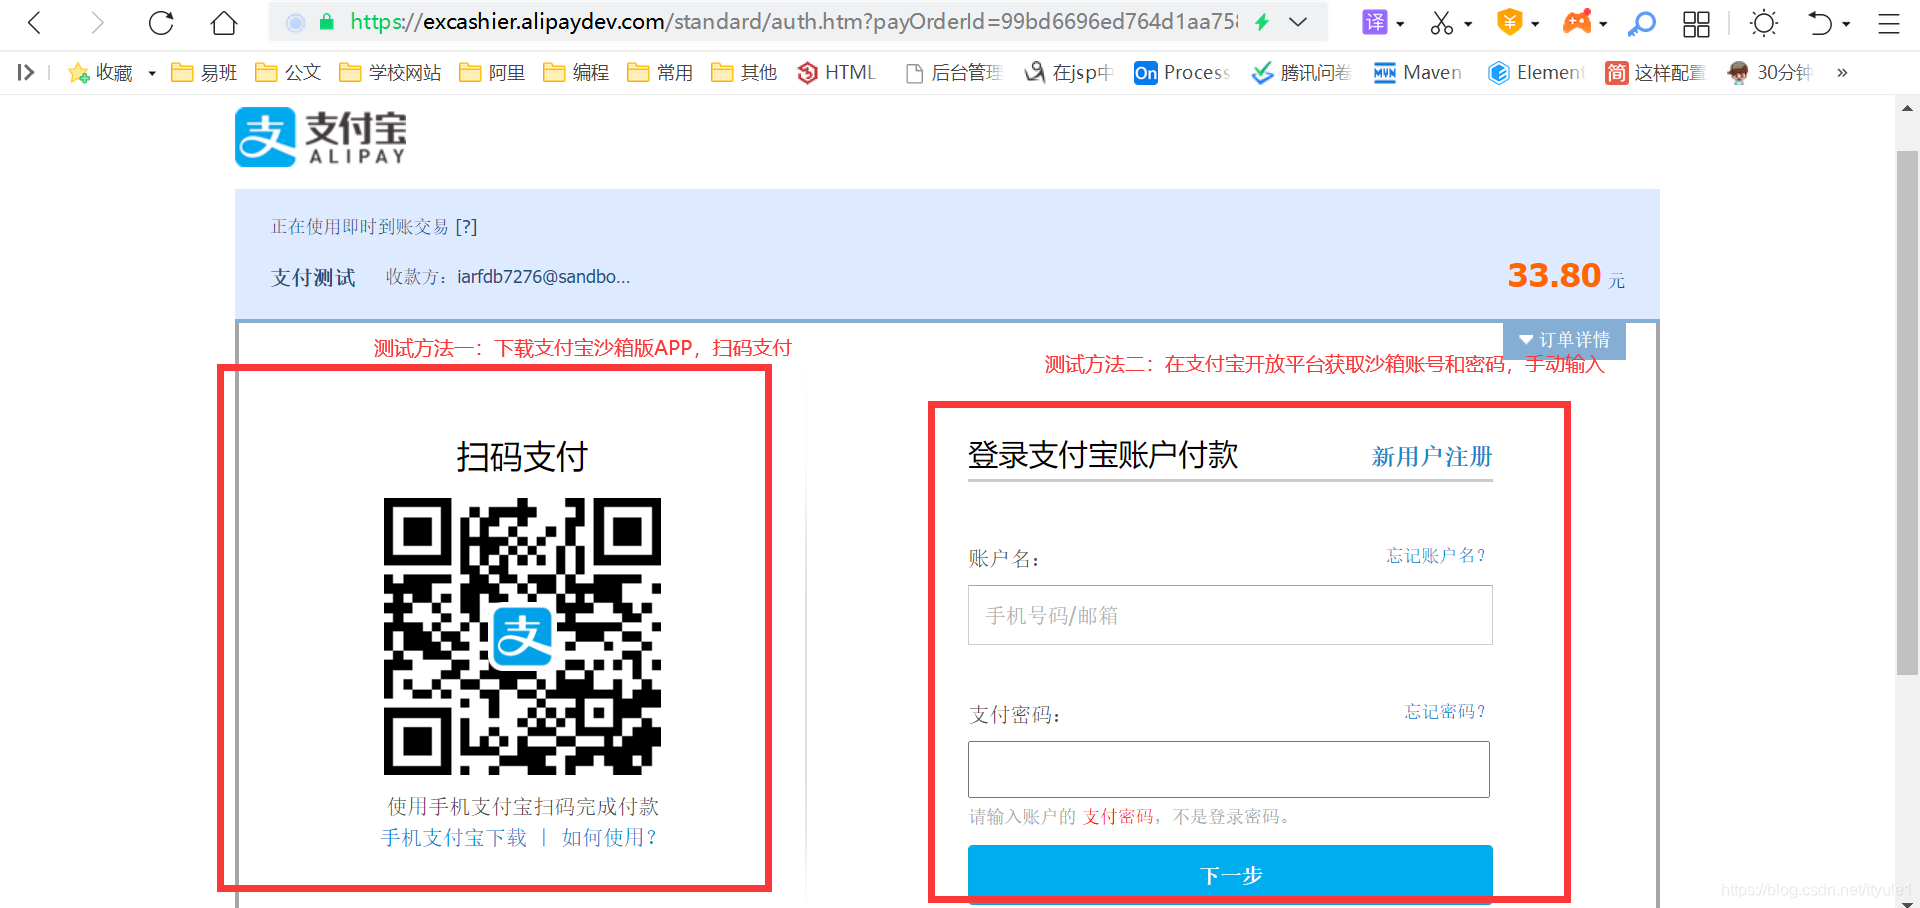Viewport: 1920px width, 908px height.
Task: Click the undo closed tab icon
Action: (1820, 23)
